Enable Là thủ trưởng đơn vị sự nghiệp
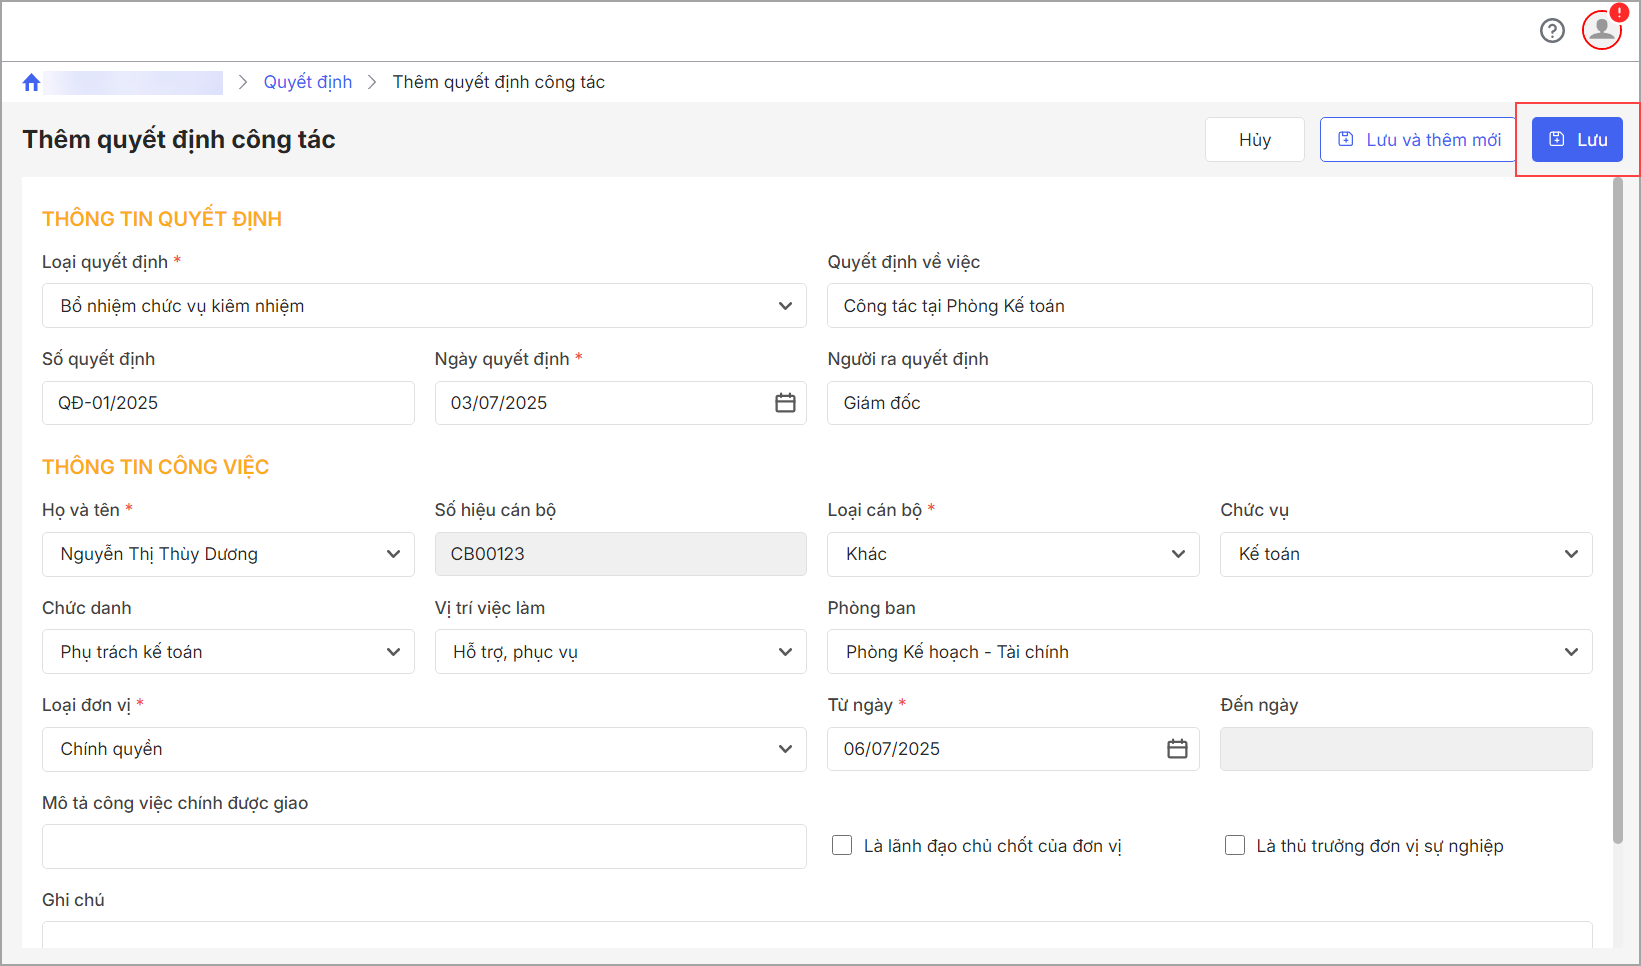1641x966 pixels. click(1235, 846)
